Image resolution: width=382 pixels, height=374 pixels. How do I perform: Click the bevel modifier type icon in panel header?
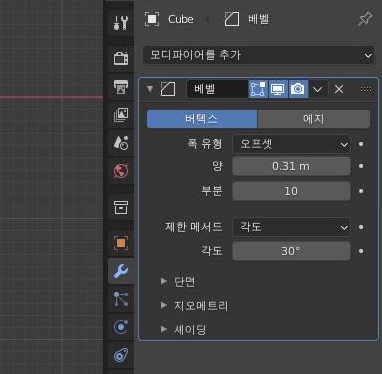(168, 89)
